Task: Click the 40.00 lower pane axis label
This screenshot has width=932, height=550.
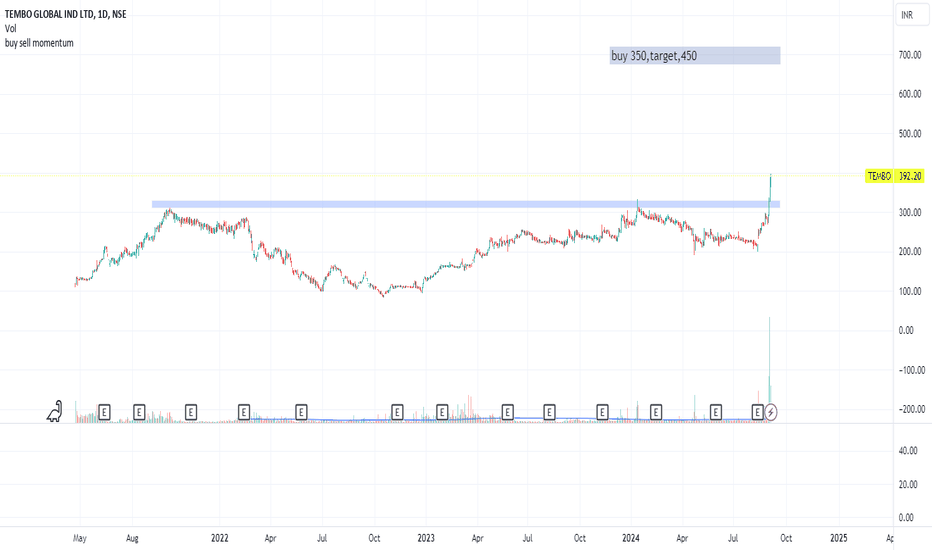Action: point(906,451)
